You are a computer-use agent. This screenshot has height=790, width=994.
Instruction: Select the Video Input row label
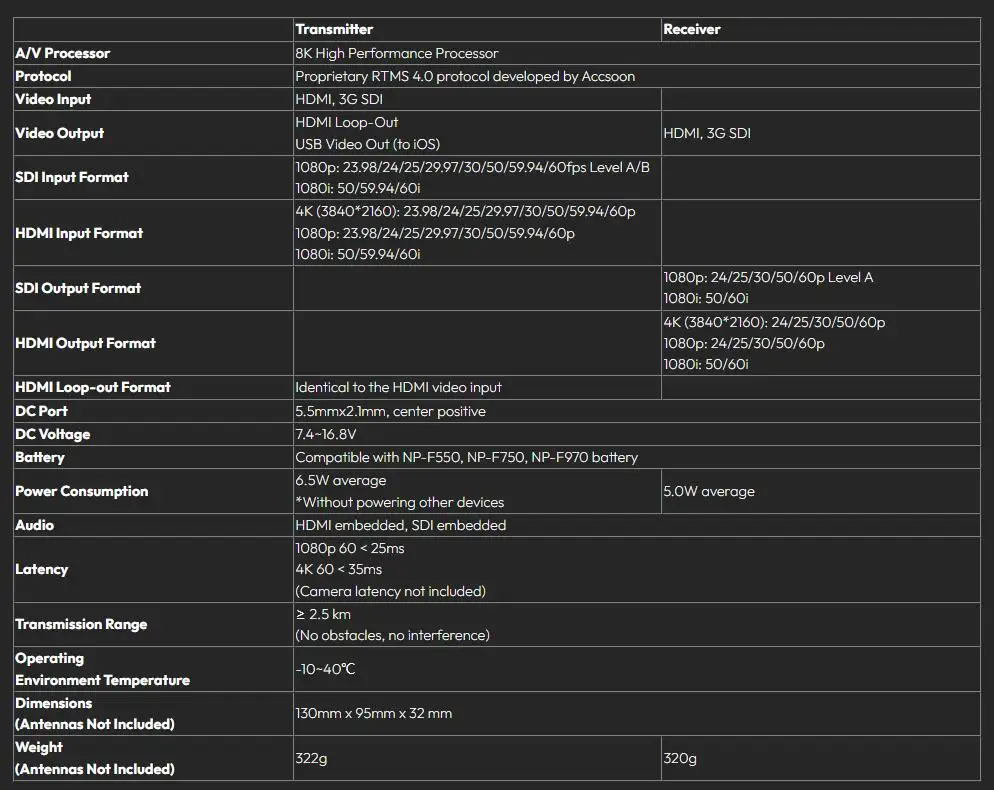pos(53,99)
